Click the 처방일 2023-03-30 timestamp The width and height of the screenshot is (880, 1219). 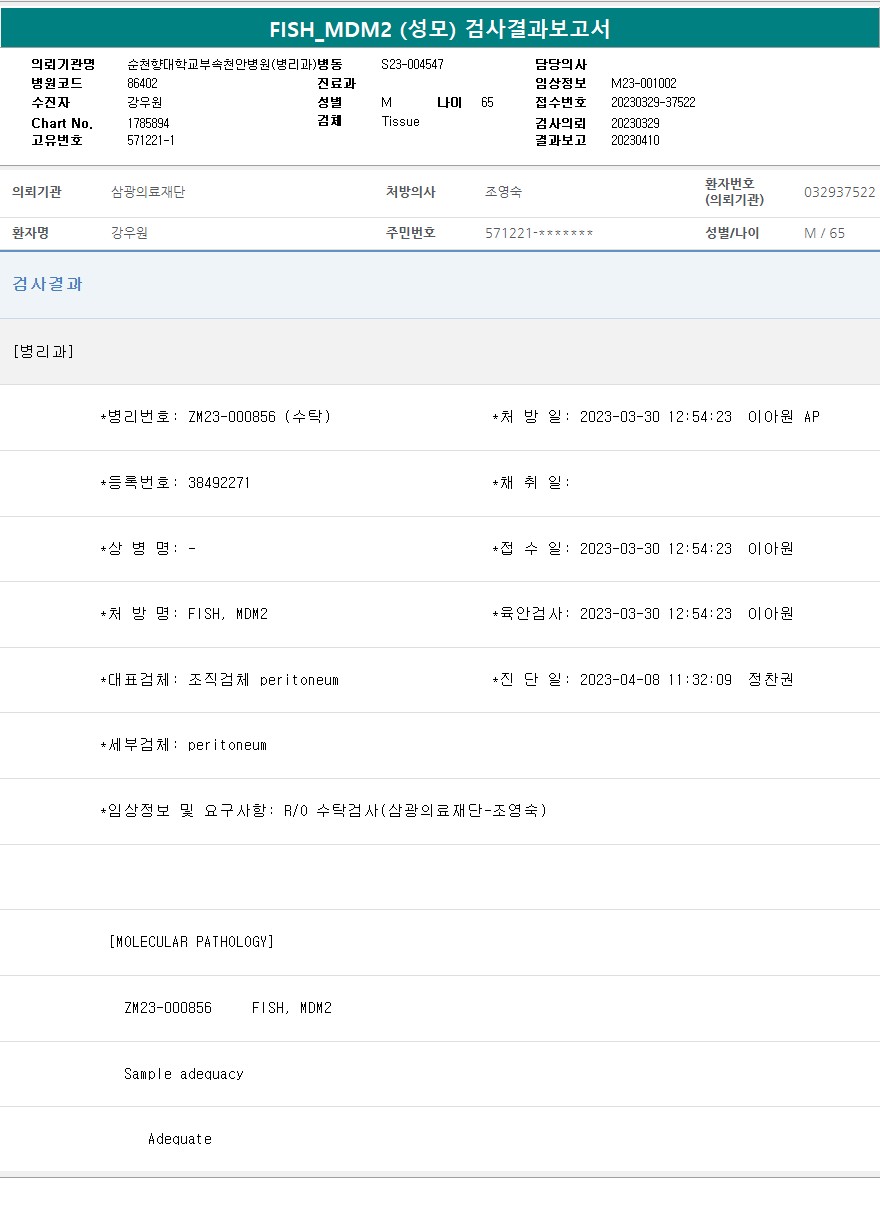click(655, 417)
